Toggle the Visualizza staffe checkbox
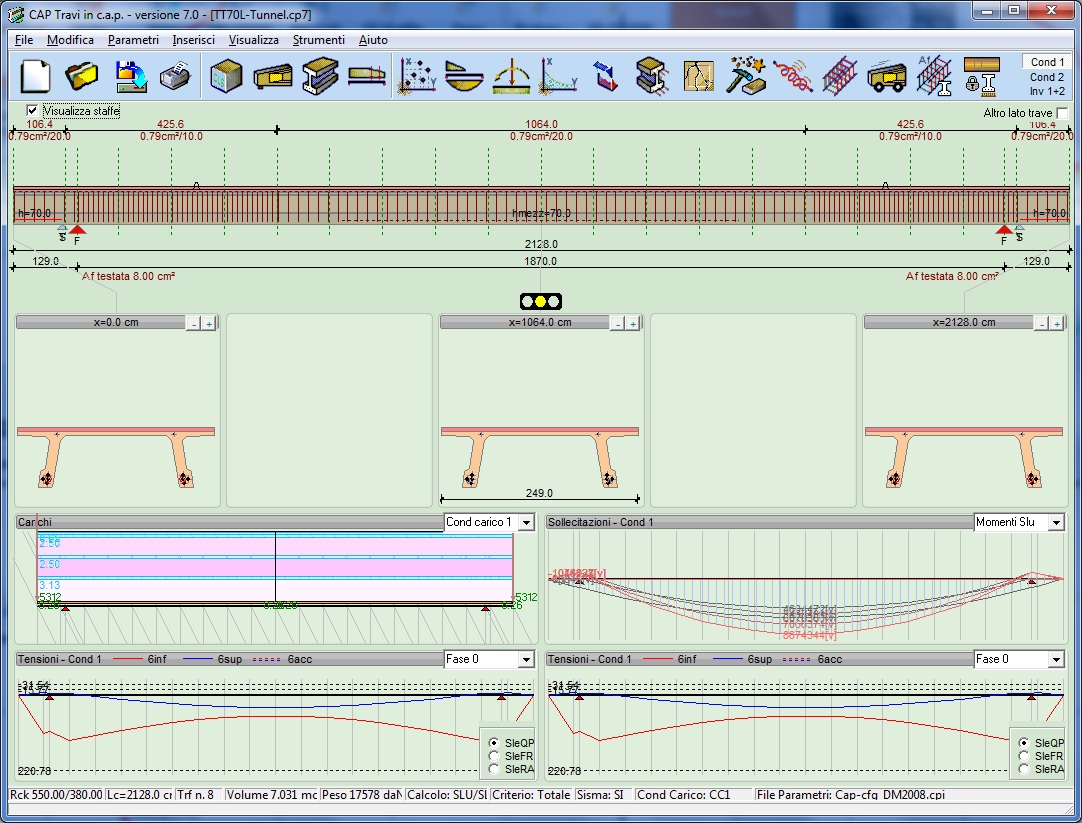 [x=32, y=110]
